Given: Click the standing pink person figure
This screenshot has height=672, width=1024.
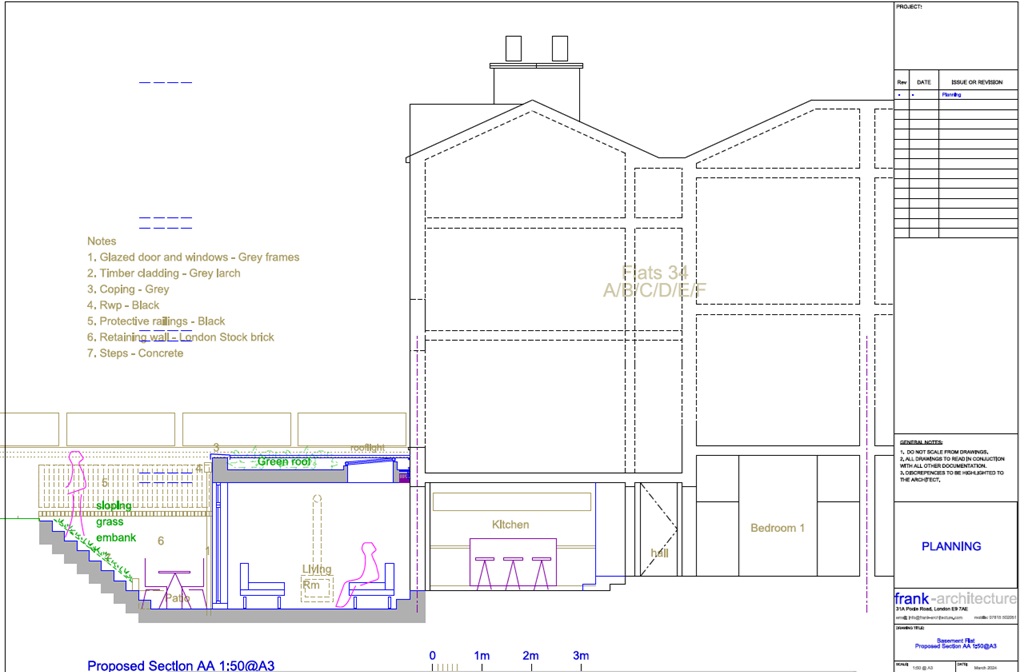Looking at the screenshot, I should click(76, 483).
